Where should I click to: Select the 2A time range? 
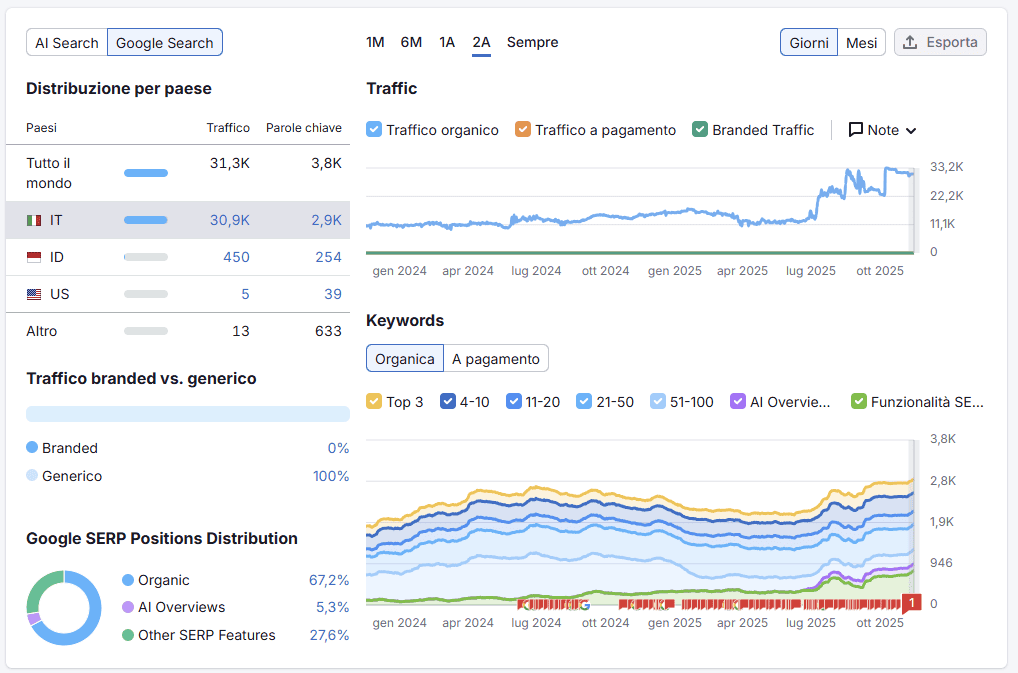click(x=481, y=42)
